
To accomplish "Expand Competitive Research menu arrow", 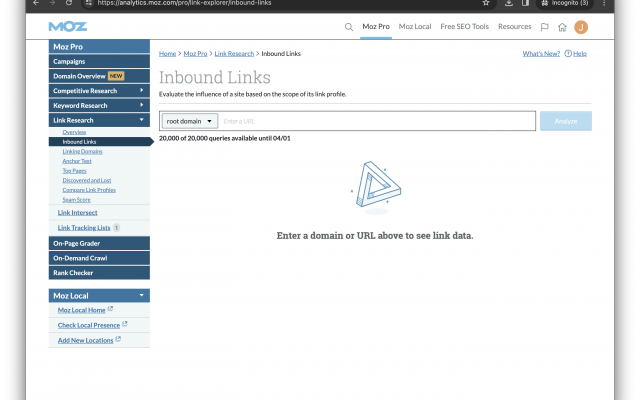I will coord(142,90).
